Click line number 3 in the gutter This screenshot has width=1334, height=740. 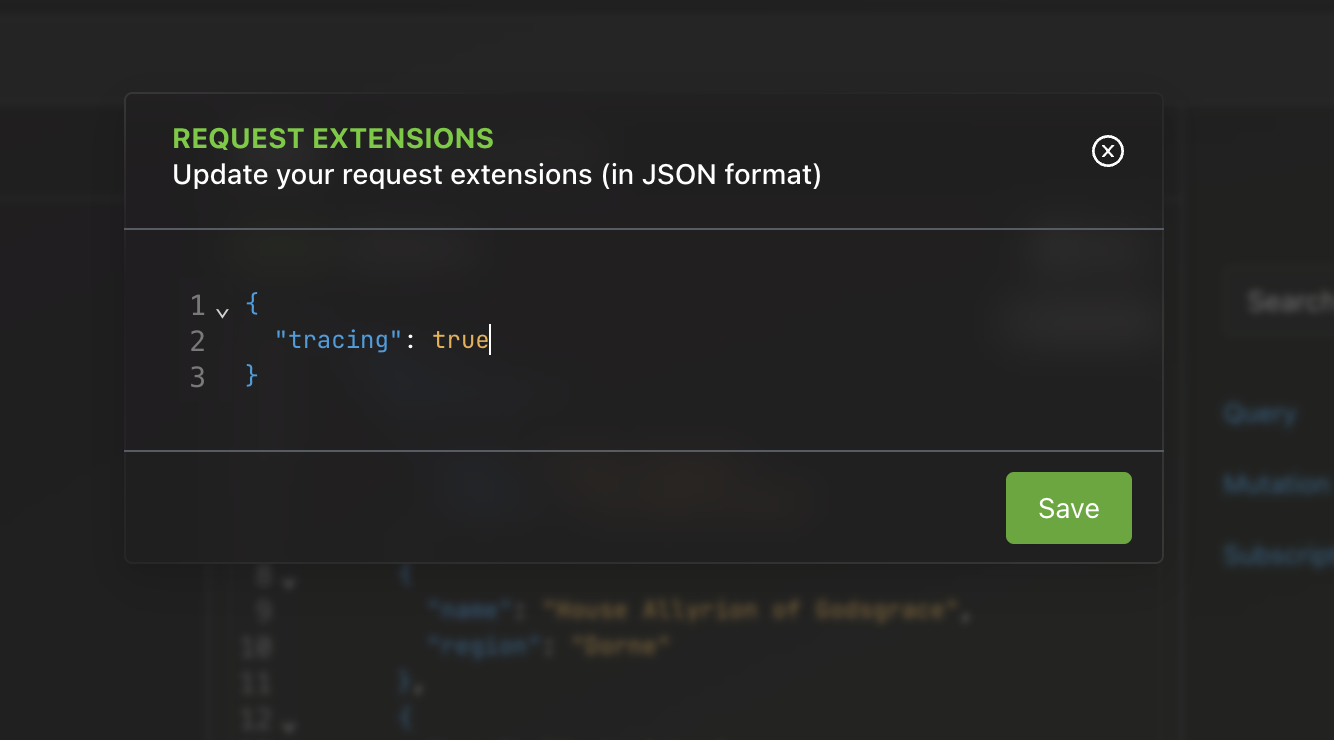197,377
